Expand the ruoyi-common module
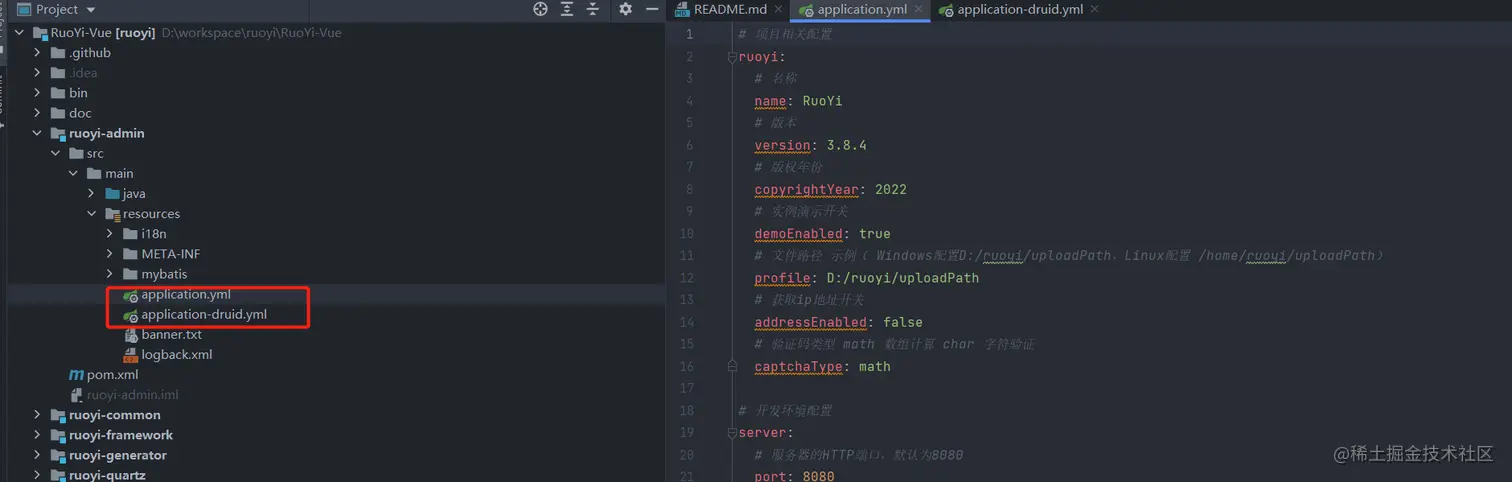This screenshot has height=482, width=1512. 37,415
